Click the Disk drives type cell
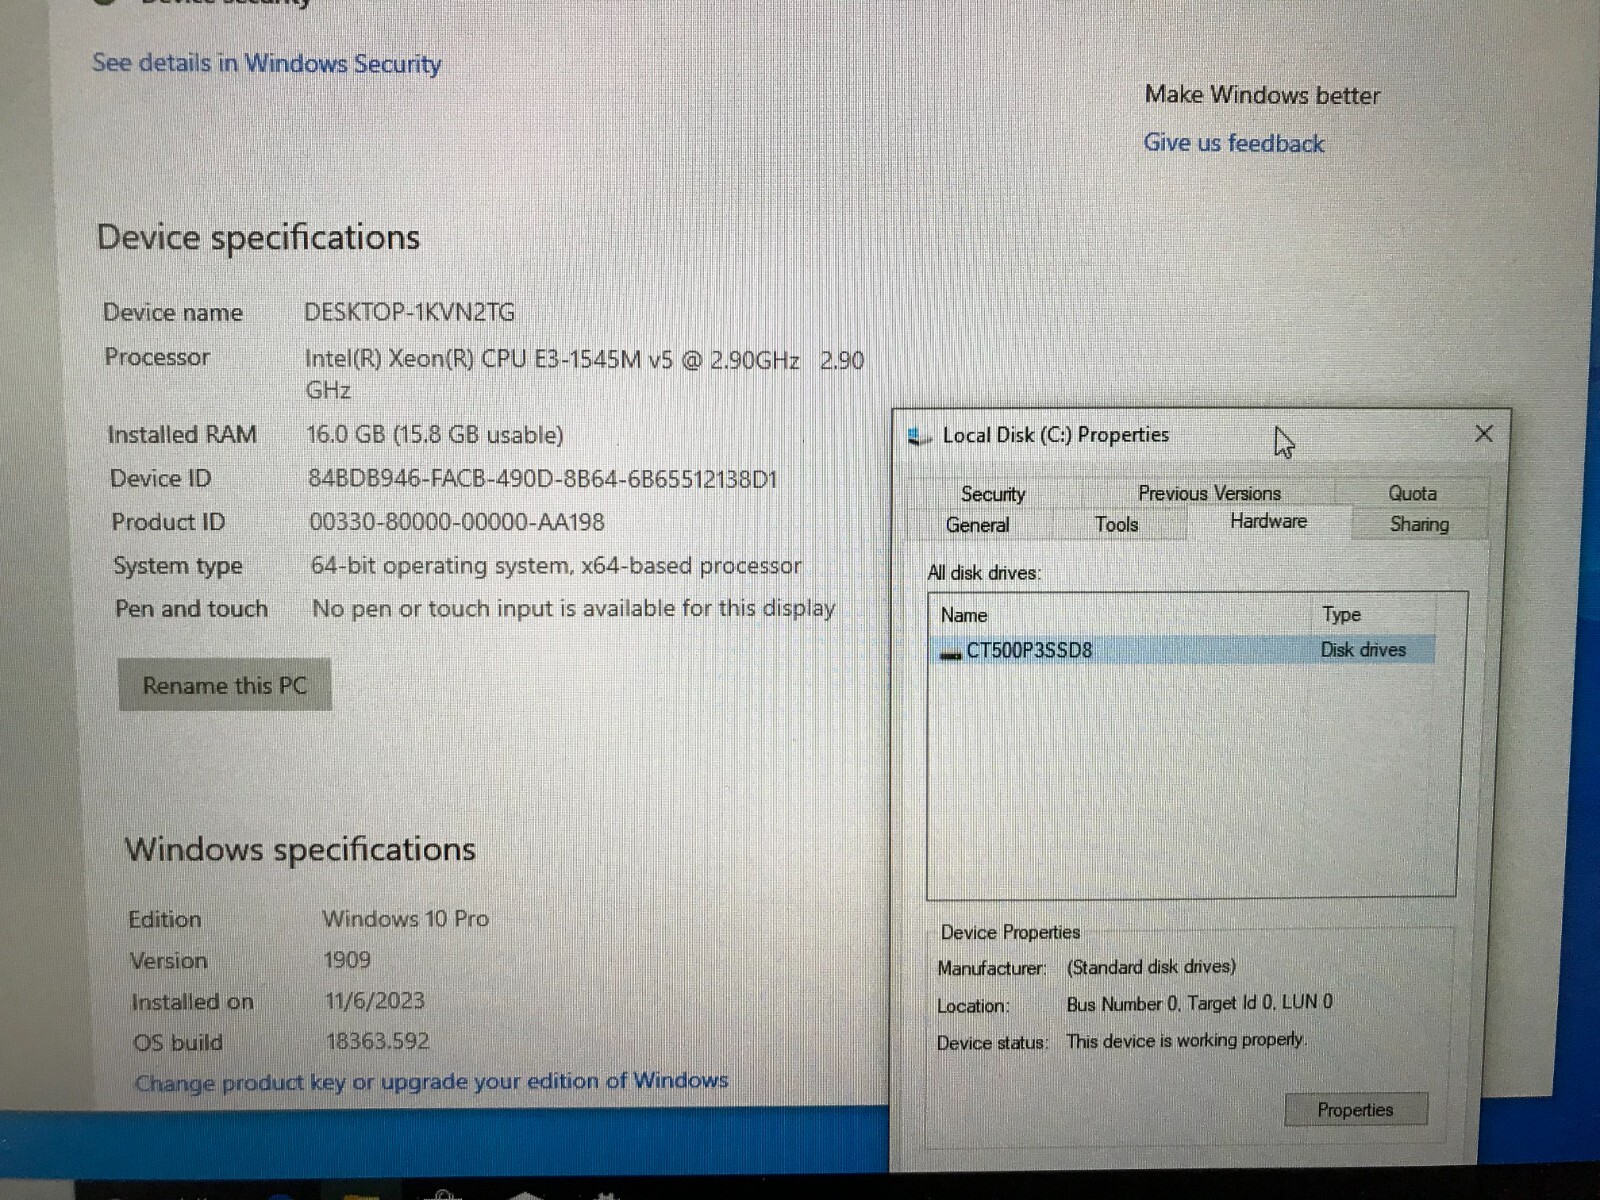The width and height of the screenshot is (1600, 1200). point(1363,650)
